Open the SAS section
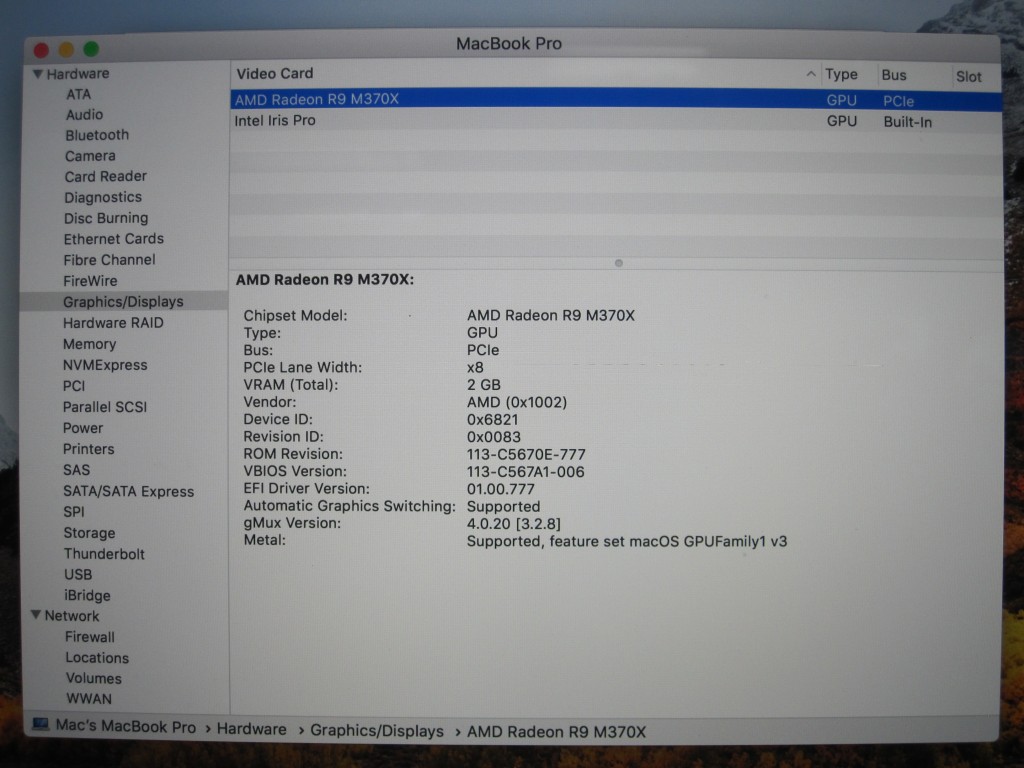The image size is (1024, 768). 76,470
